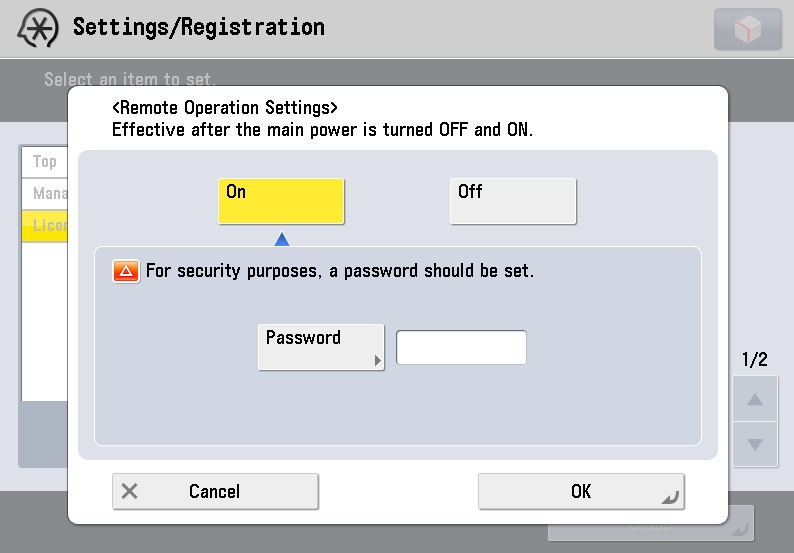Click the security password warning message
The width and height of the screenshot is (794, 553).
pyautogui.click(x=340, y=271)
